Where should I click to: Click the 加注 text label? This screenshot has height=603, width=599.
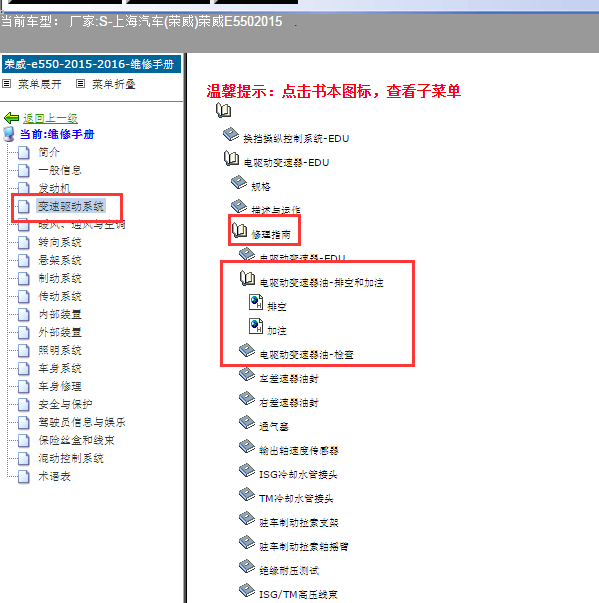277,331
